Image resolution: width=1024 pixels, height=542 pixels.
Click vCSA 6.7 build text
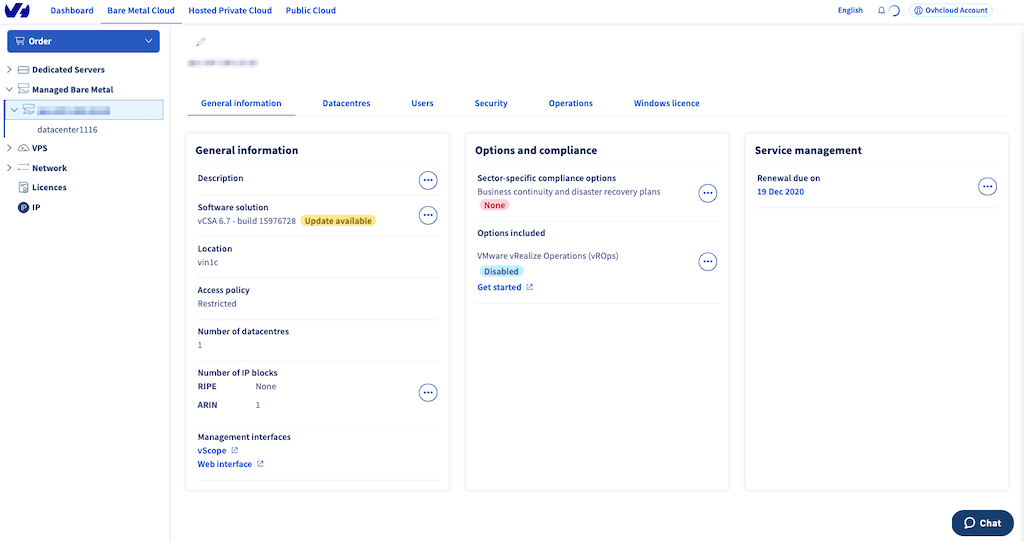pos(247,221)
